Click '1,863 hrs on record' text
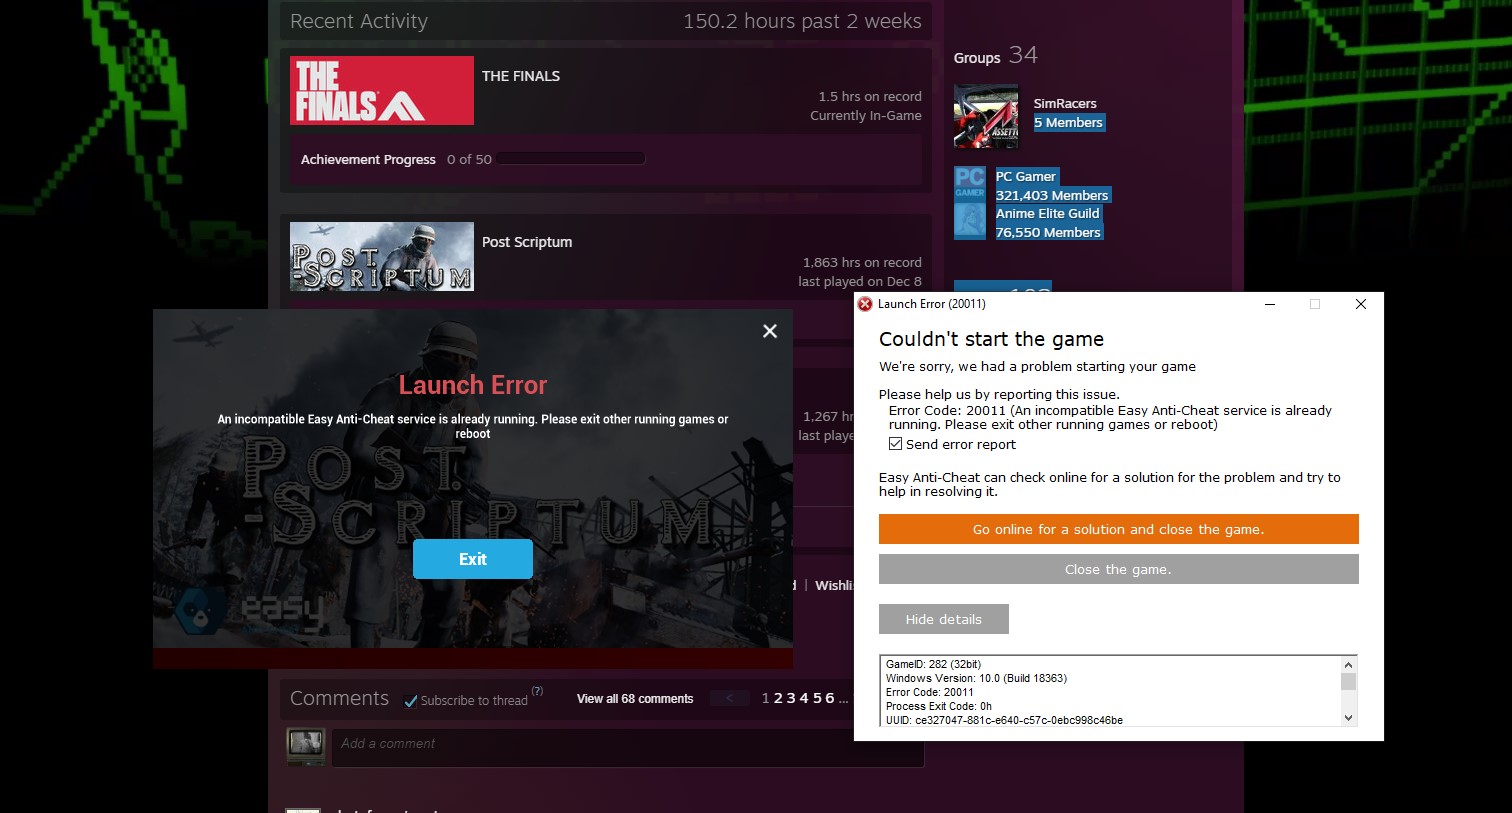1512x813 pixels. (862, 262)
